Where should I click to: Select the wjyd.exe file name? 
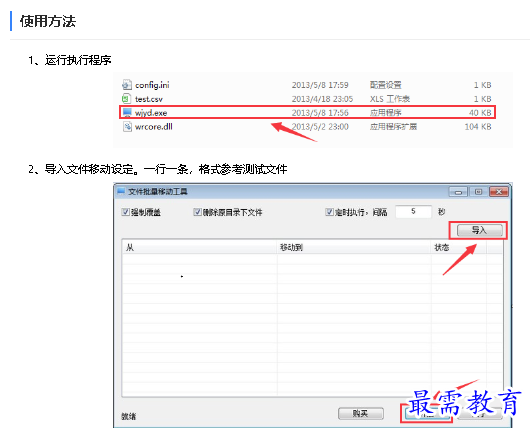pyautogui.click(x=151, y=113)
